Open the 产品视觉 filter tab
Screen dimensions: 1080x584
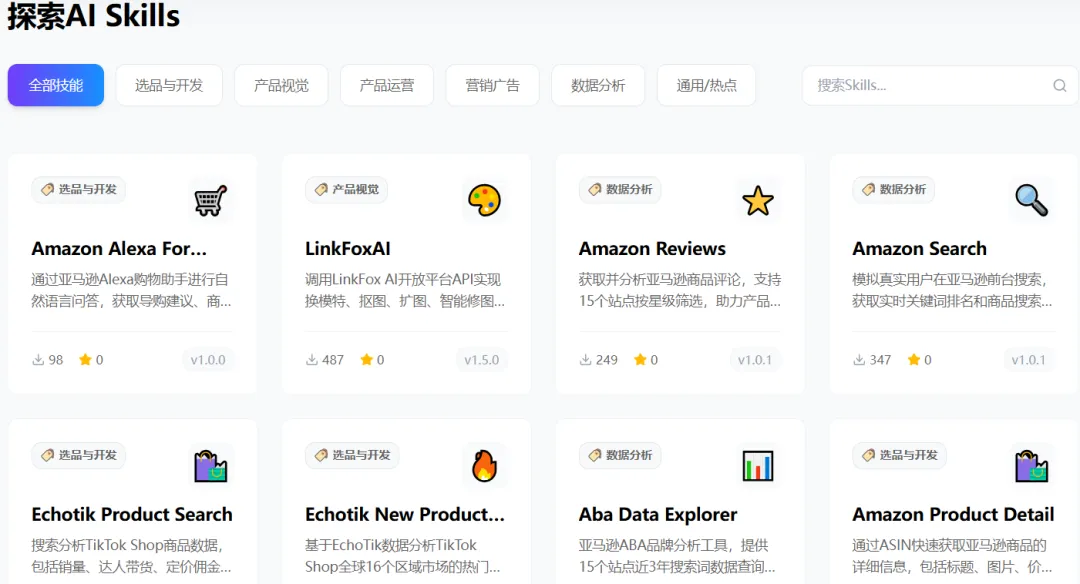tap(281, 85)
